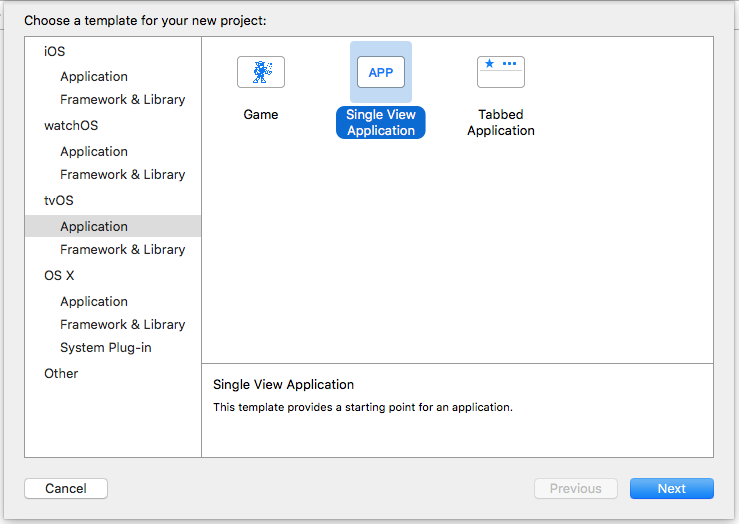
Task: Select Application under tvOS
Action: pyautogui.click(x=113, y=226)
